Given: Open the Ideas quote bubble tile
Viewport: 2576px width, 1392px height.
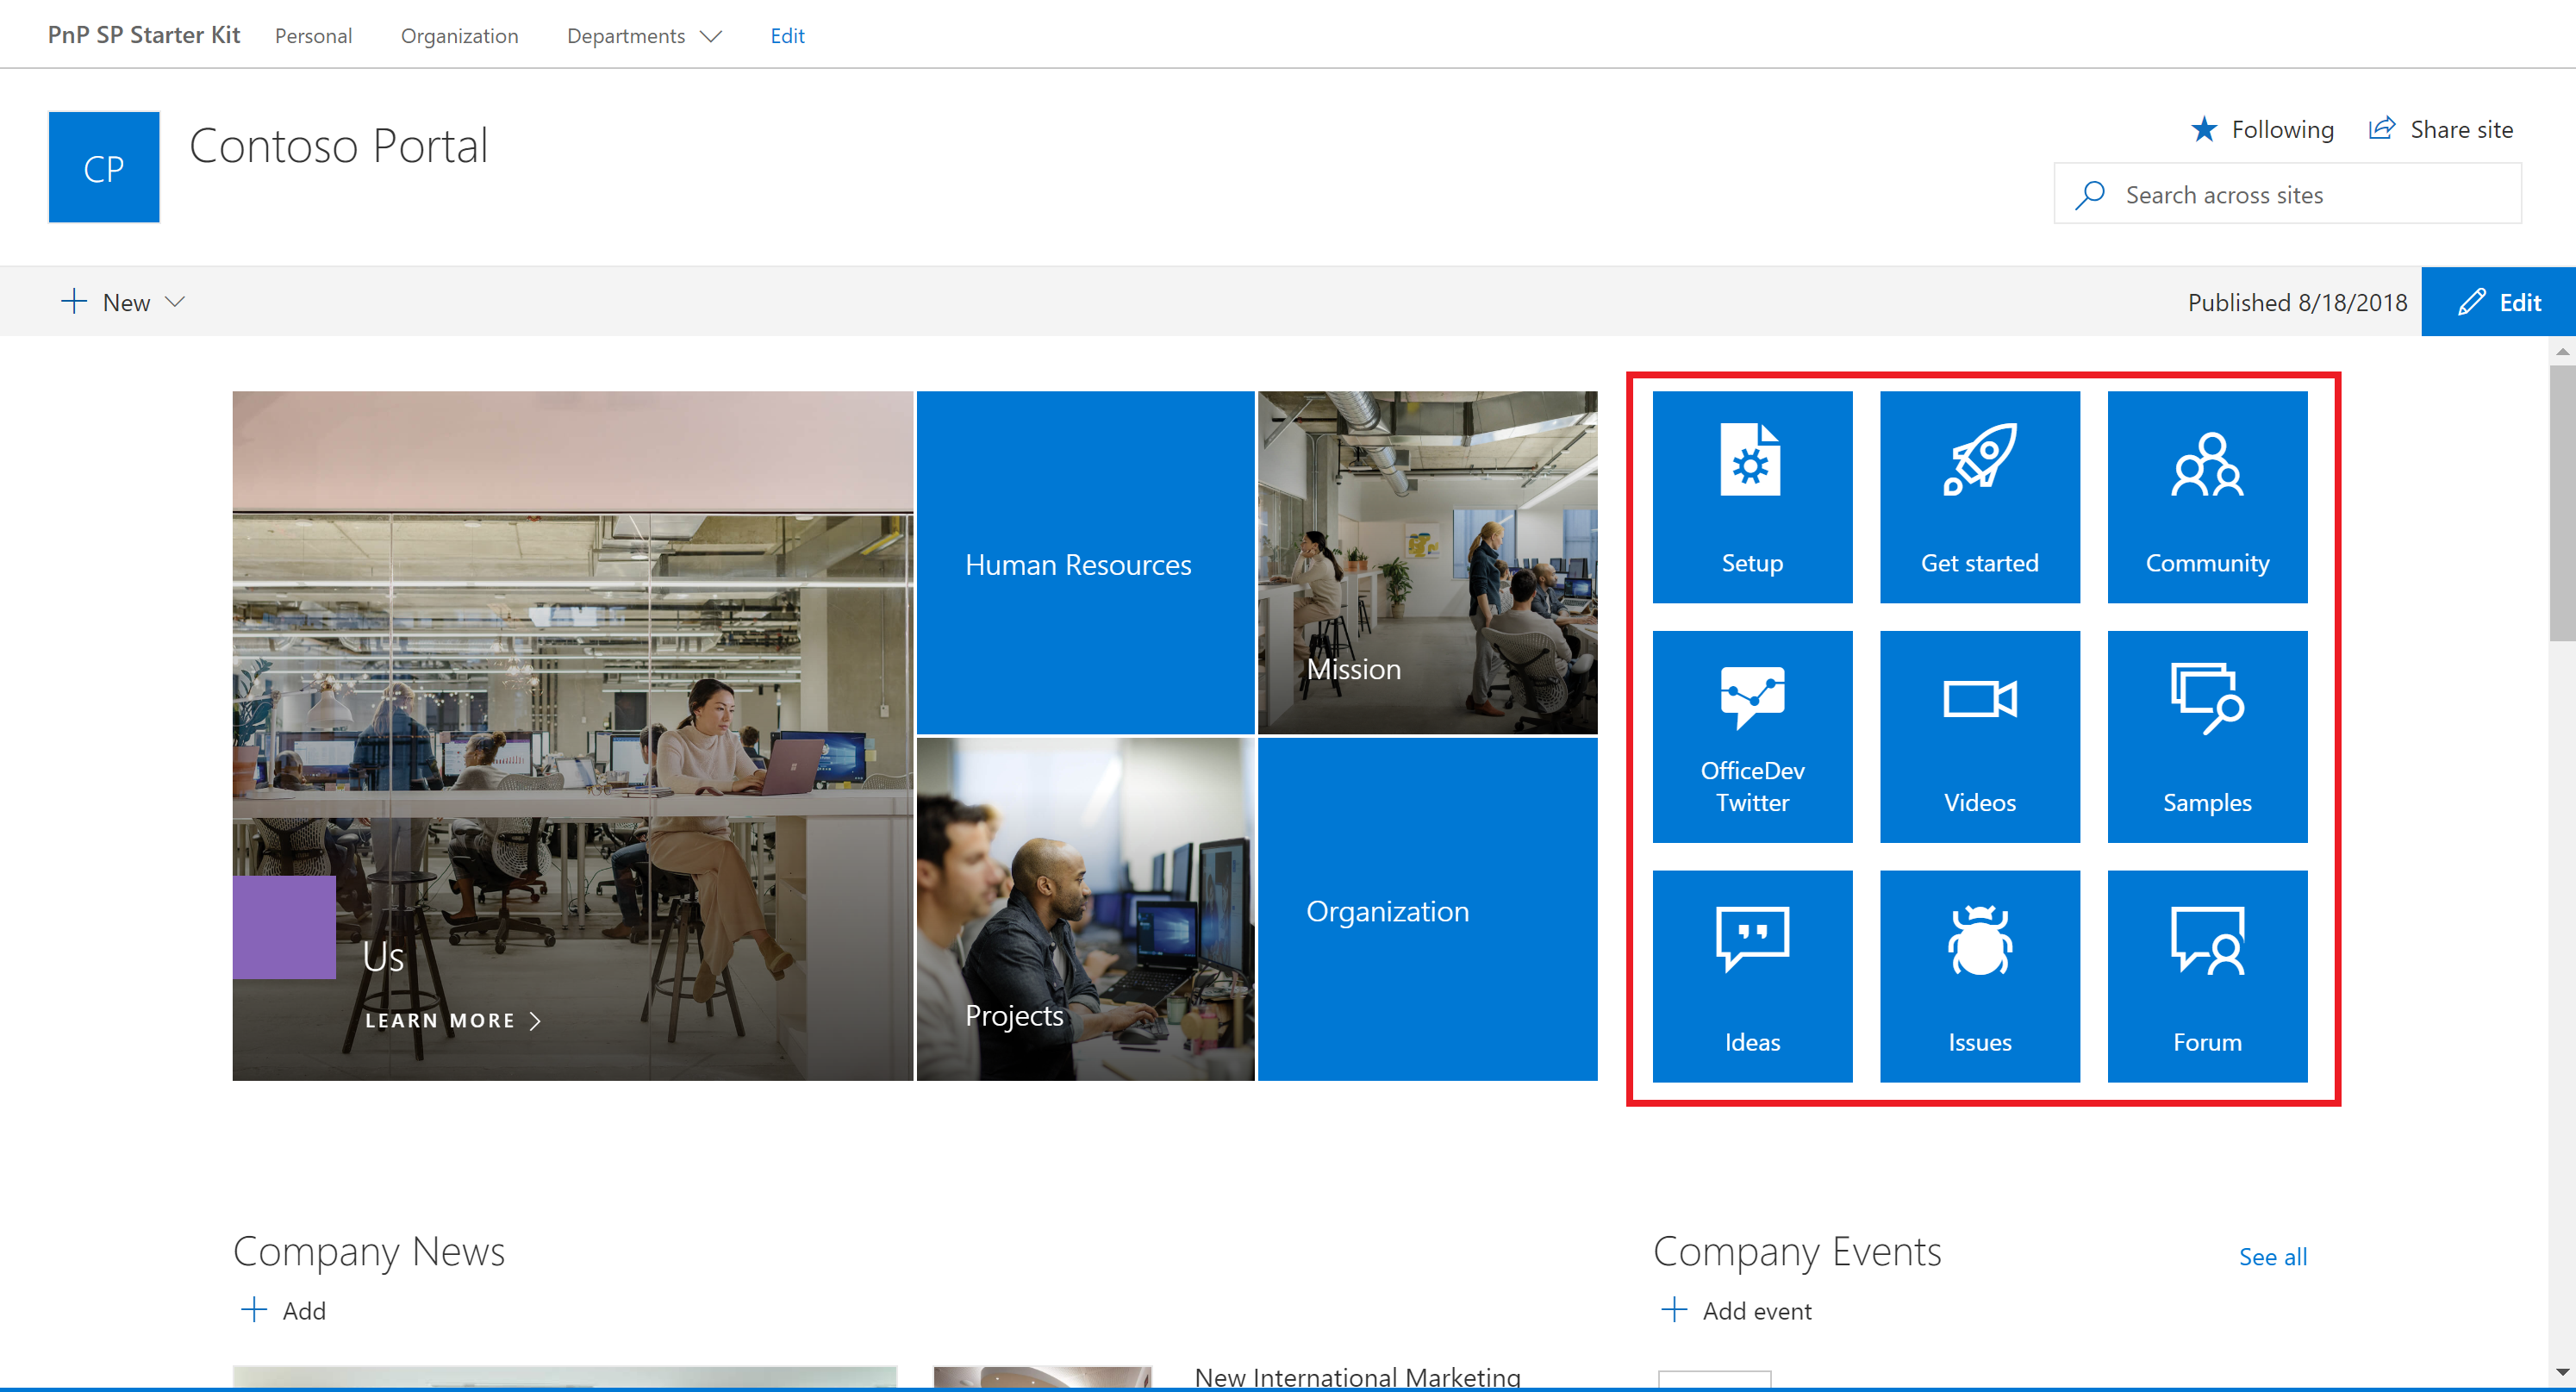Looking at the screenshot, I should click(x=1752, y=976).
